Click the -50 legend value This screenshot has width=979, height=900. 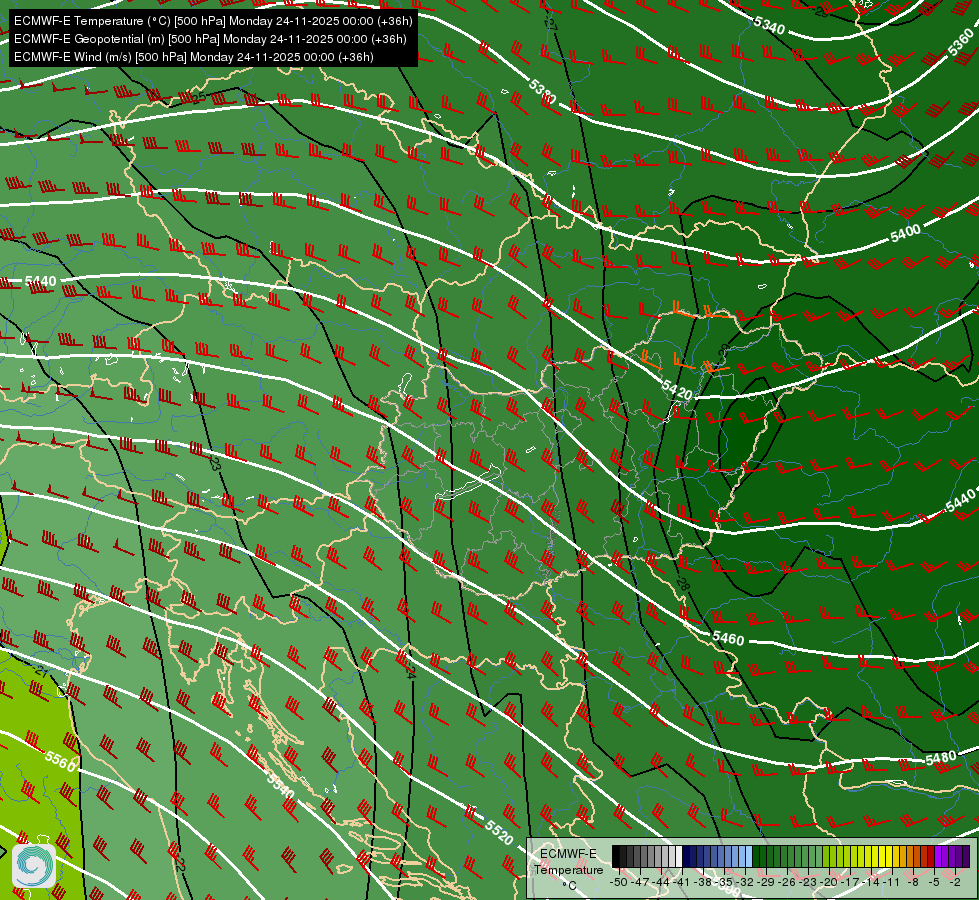pyautogui.click(x=619, y=883)
